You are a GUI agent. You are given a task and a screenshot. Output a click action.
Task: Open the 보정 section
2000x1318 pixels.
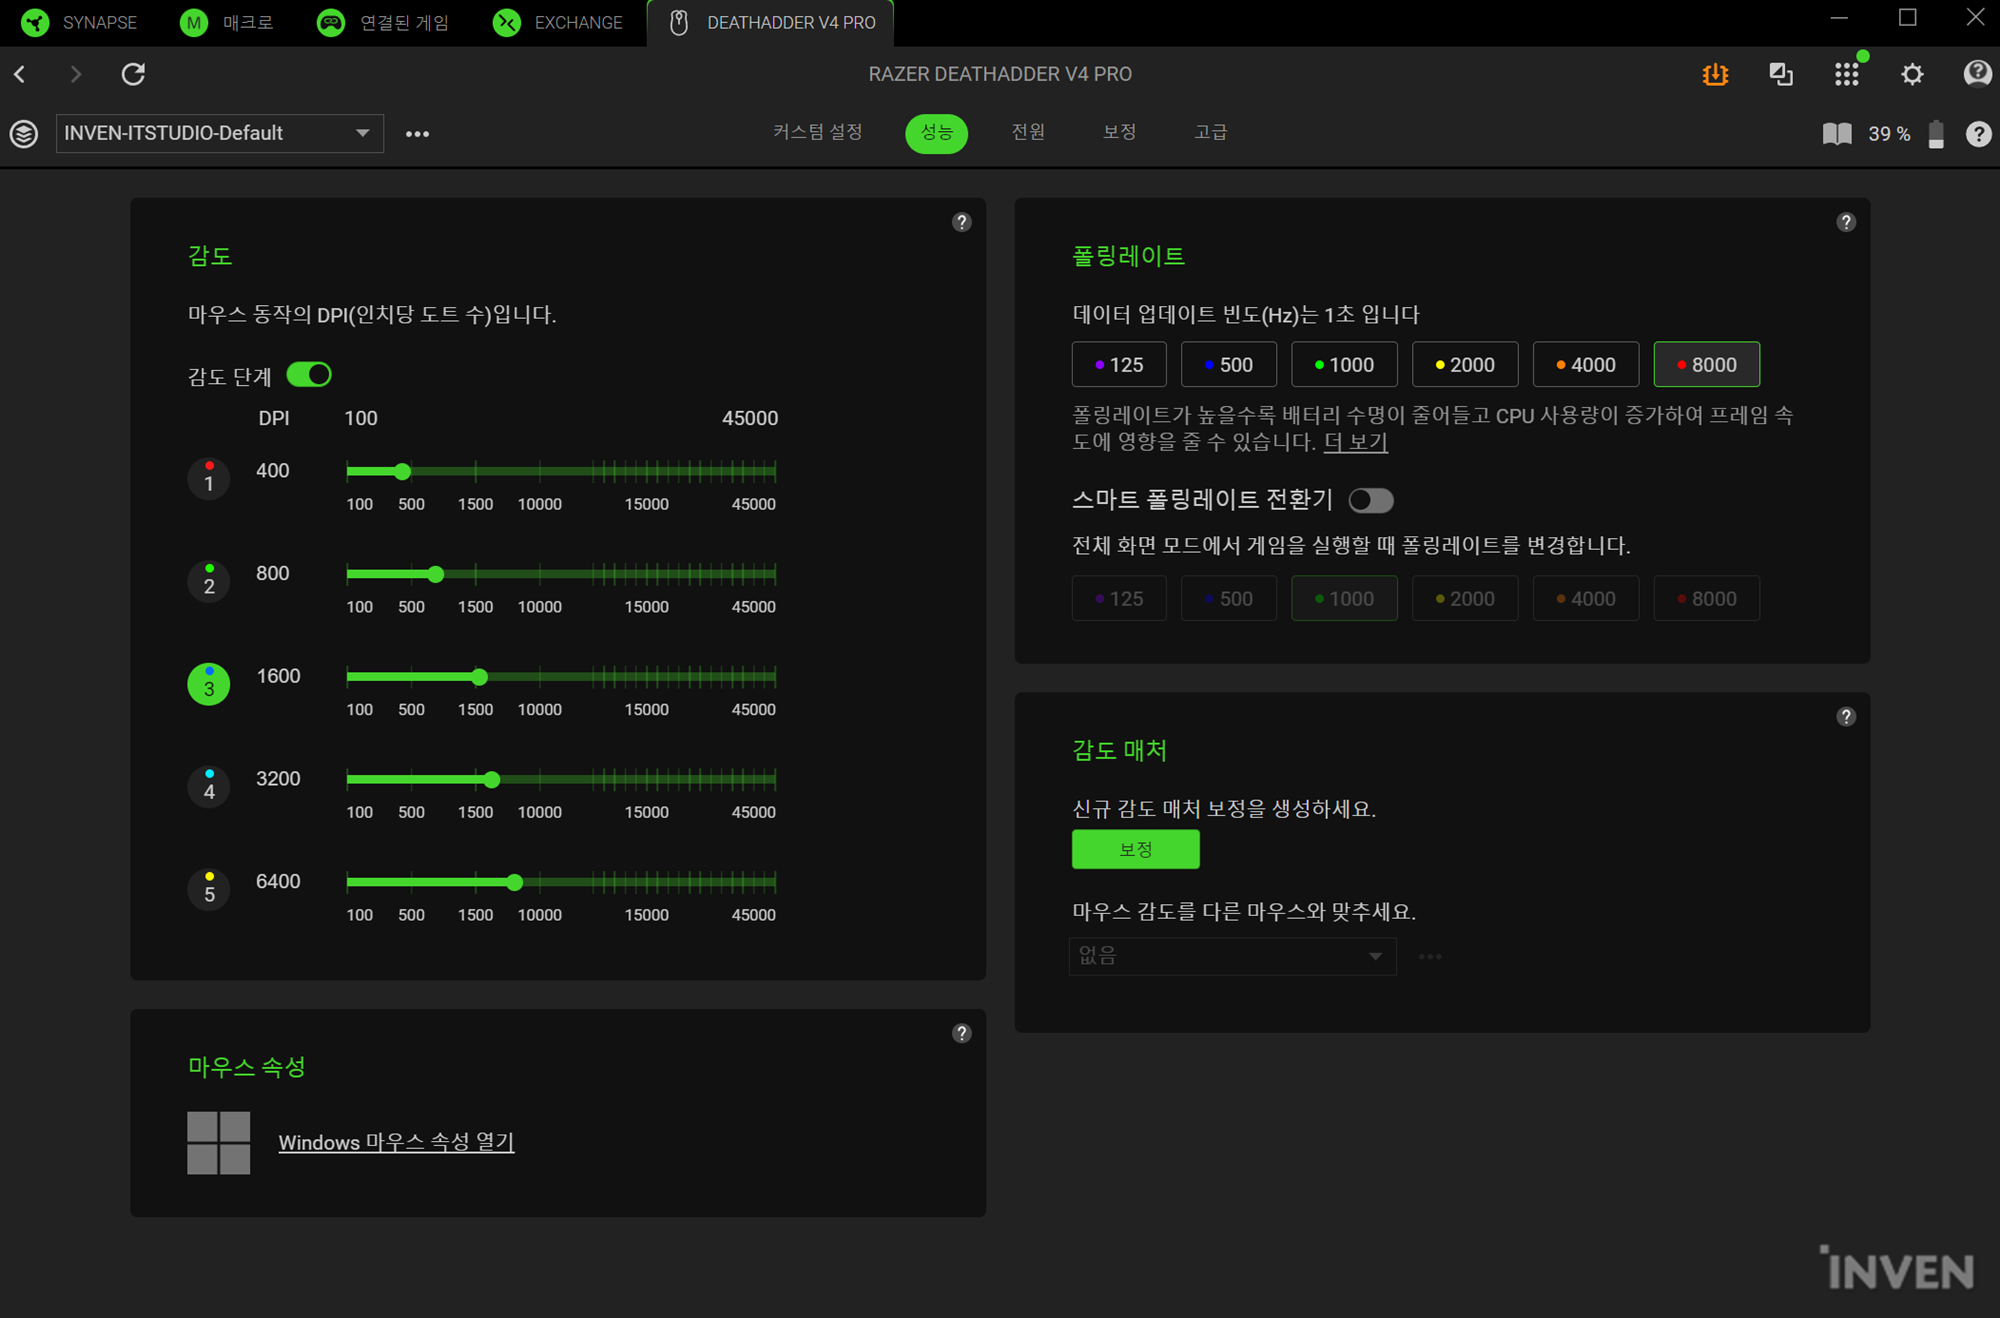(x=1119, y=132)
